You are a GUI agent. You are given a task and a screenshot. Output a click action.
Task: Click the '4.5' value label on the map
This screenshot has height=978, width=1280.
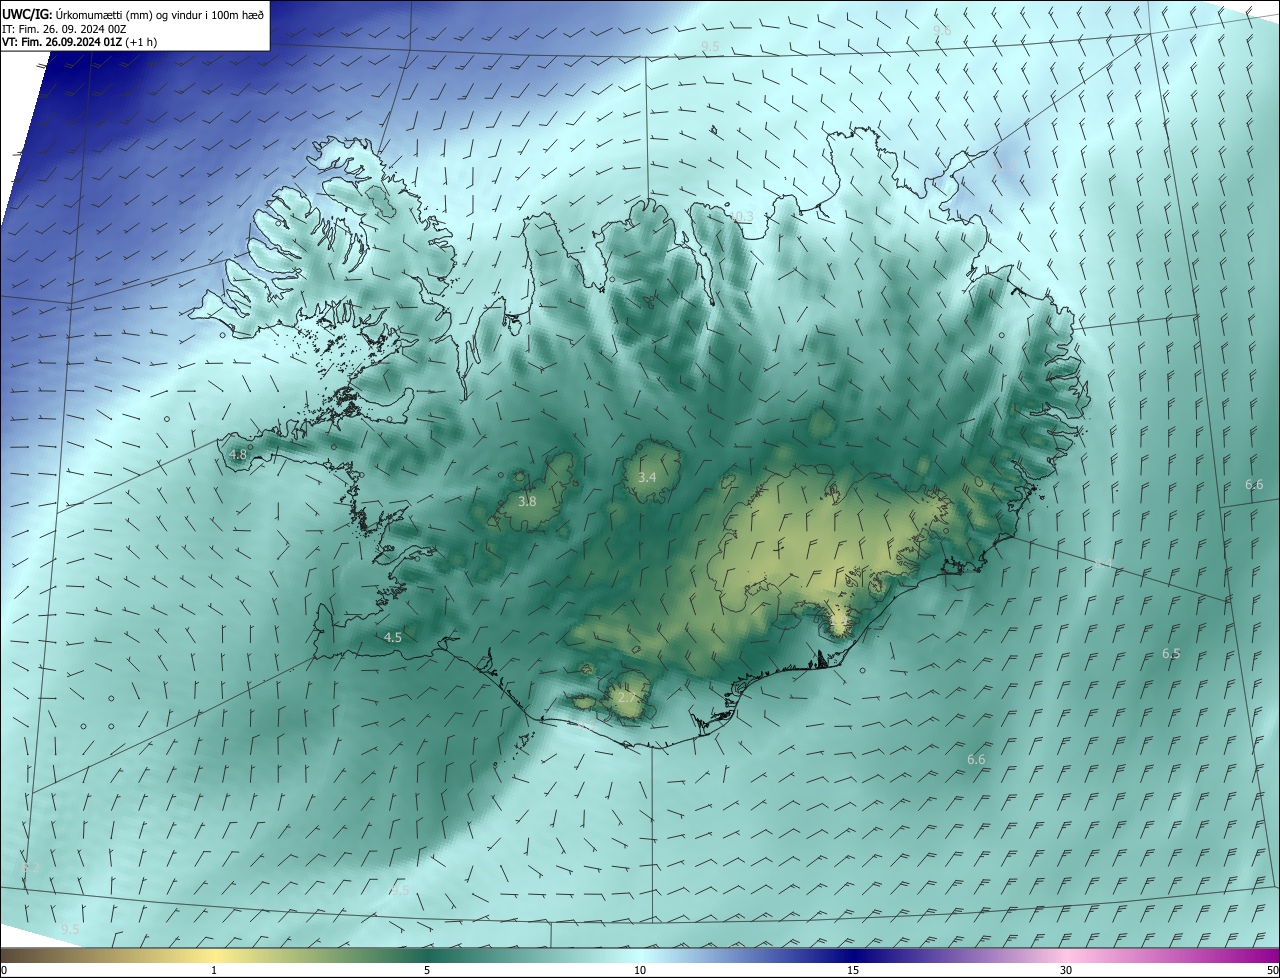coord(393,637)
